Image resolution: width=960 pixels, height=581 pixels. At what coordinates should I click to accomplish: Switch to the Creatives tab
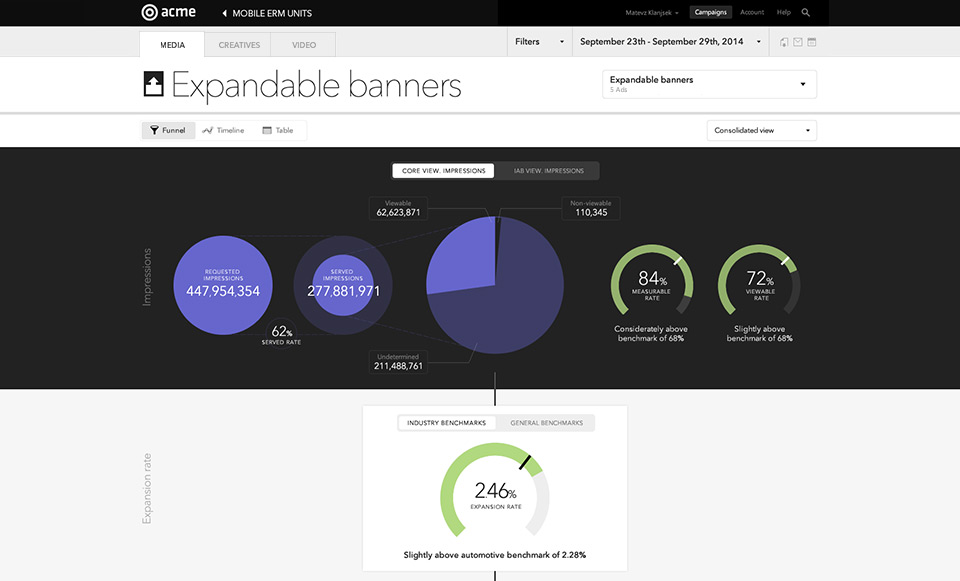(x=239, y=45)
